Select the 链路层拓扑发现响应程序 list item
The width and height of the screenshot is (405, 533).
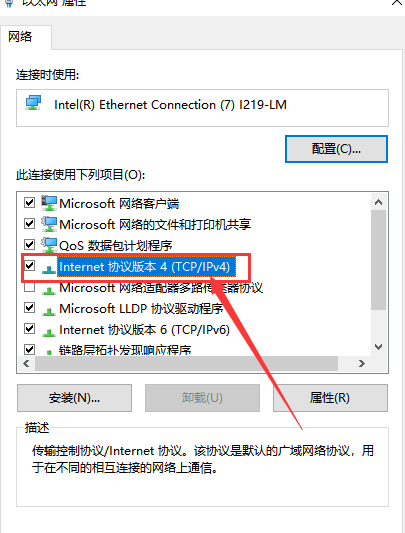[124, 350]
